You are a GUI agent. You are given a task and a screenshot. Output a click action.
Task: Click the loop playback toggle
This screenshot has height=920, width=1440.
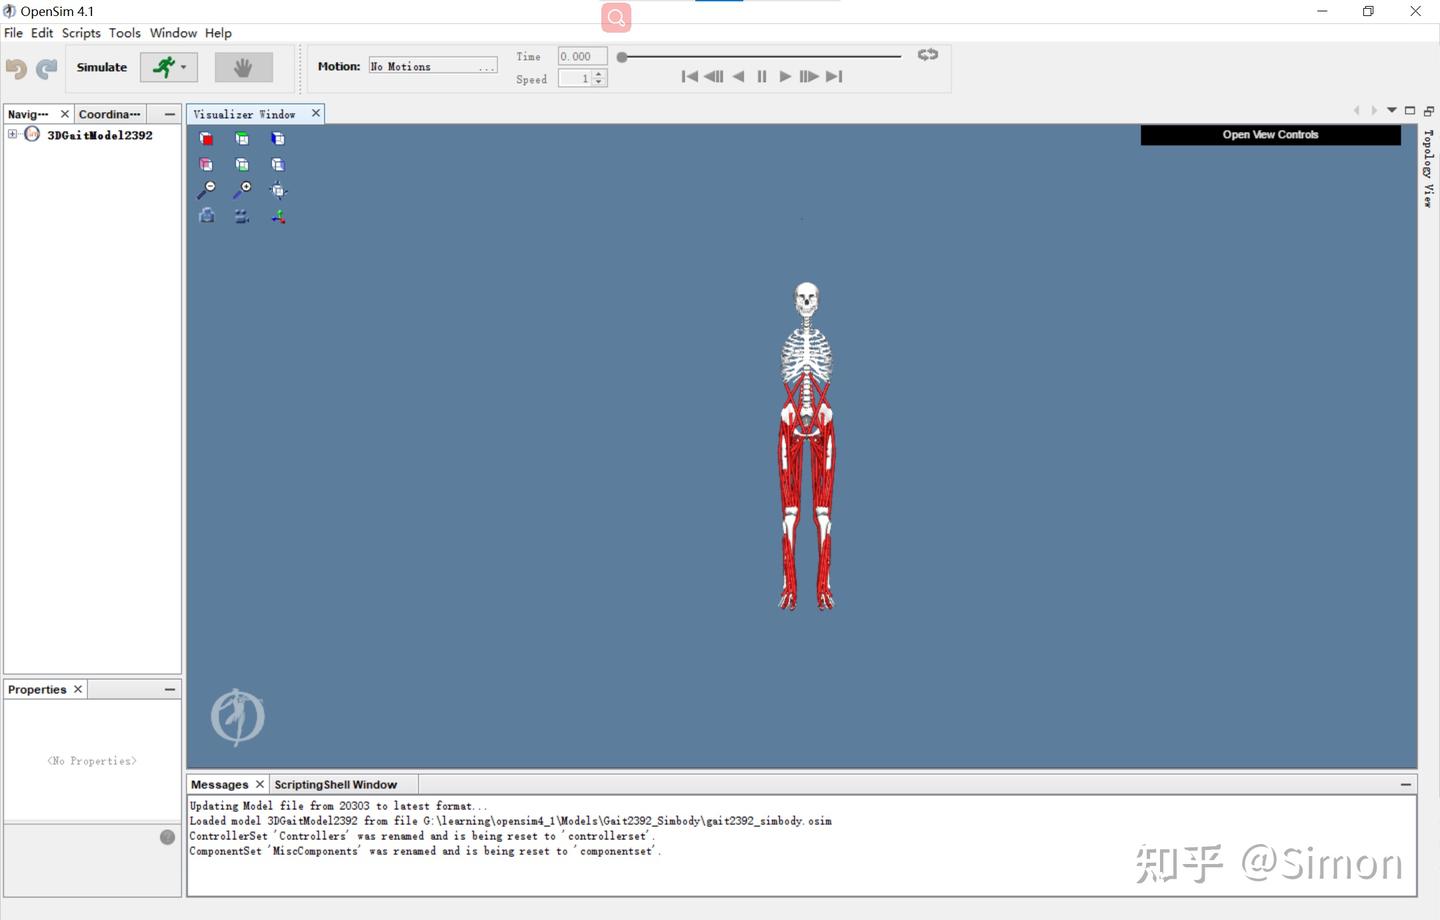coord(926,55)
